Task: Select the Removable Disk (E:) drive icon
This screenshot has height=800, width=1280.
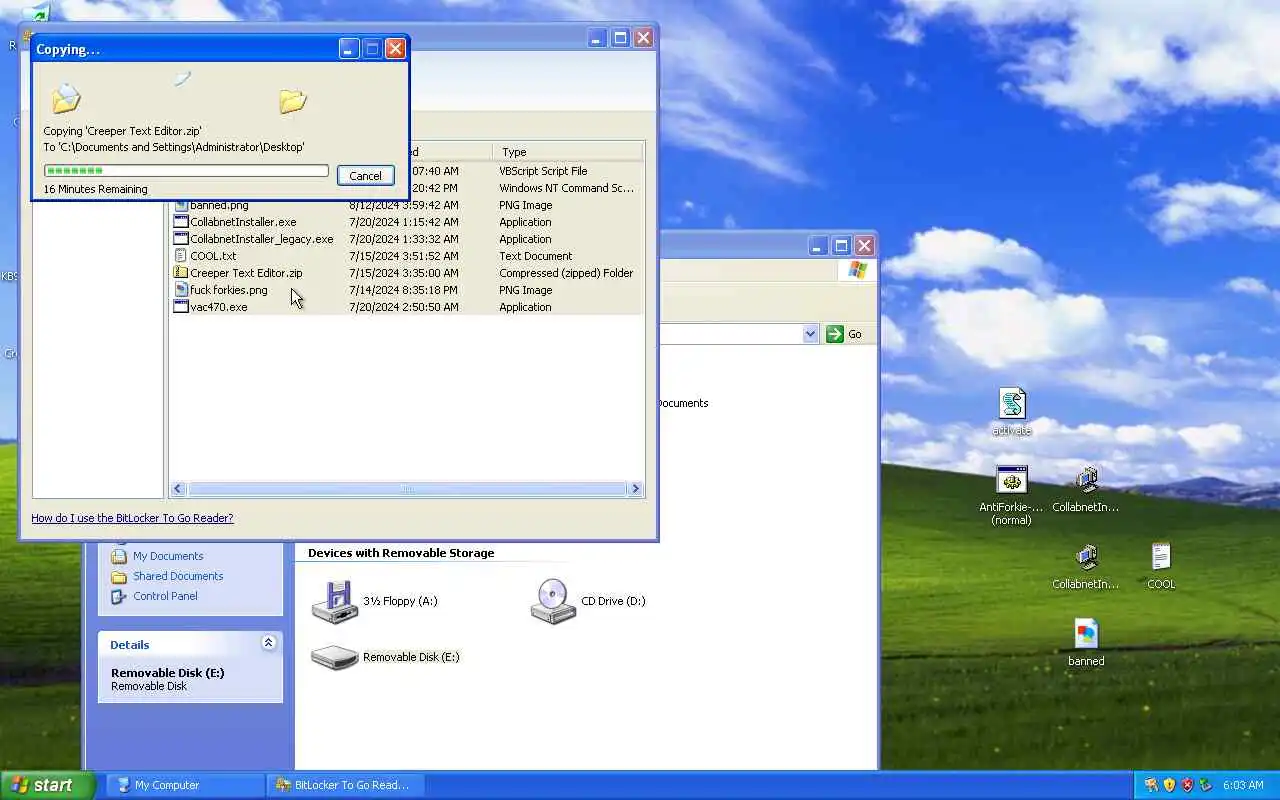Action: pos(335,657)
